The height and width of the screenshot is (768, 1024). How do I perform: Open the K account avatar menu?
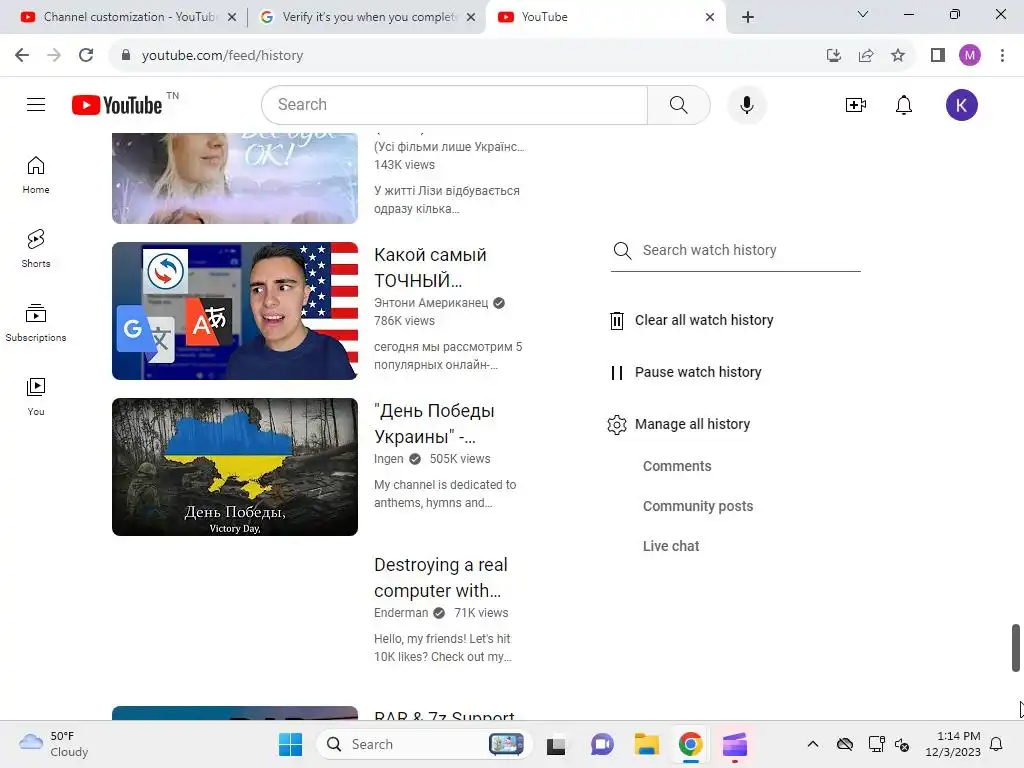[x=961, y=105]
